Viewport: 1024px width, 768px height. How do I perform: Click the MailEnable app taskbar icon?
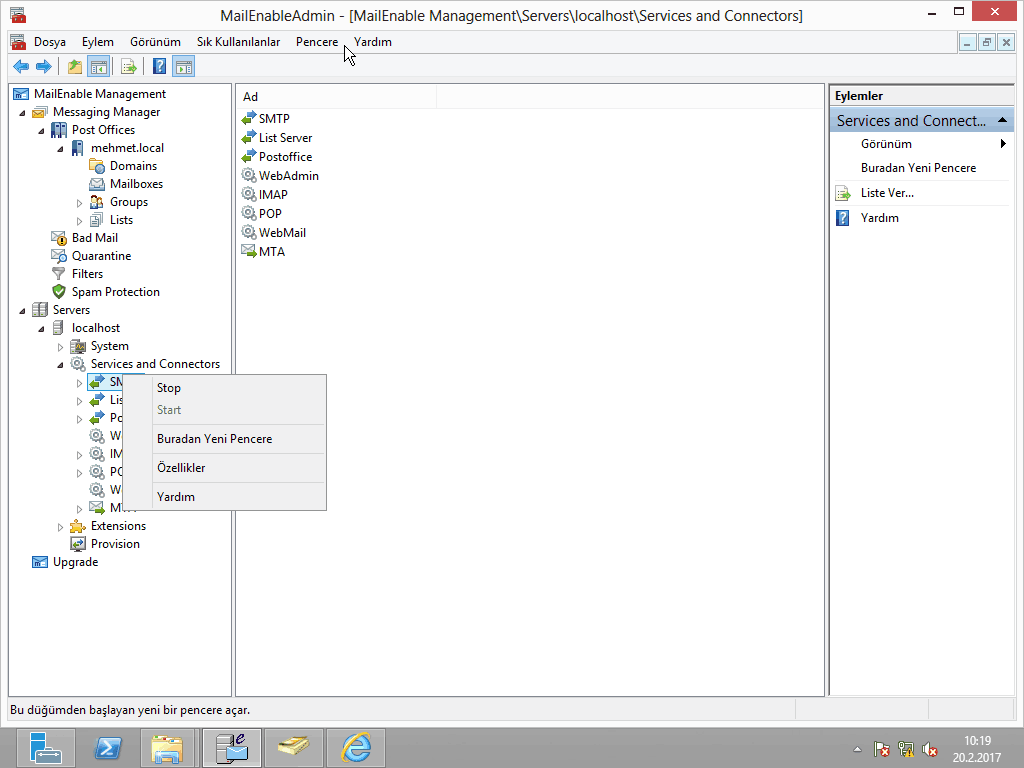point(232,748)
